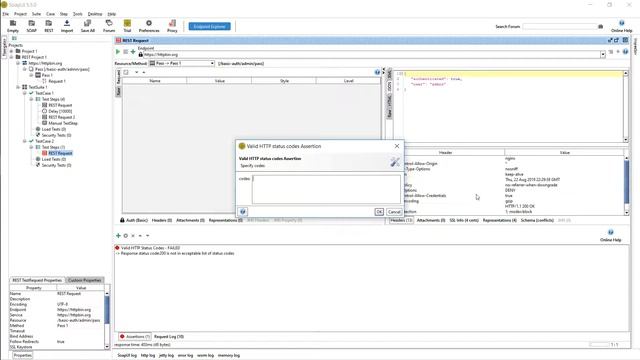640x360 pixels.
Task: Click the Properties button at bottom left
Action: coord(22,355)
